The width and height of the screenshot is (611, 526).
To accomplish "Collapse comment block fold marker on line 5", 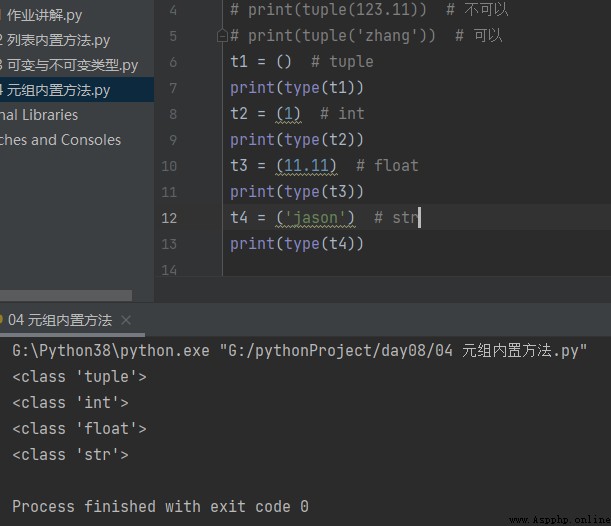I will tap(222, 36).
